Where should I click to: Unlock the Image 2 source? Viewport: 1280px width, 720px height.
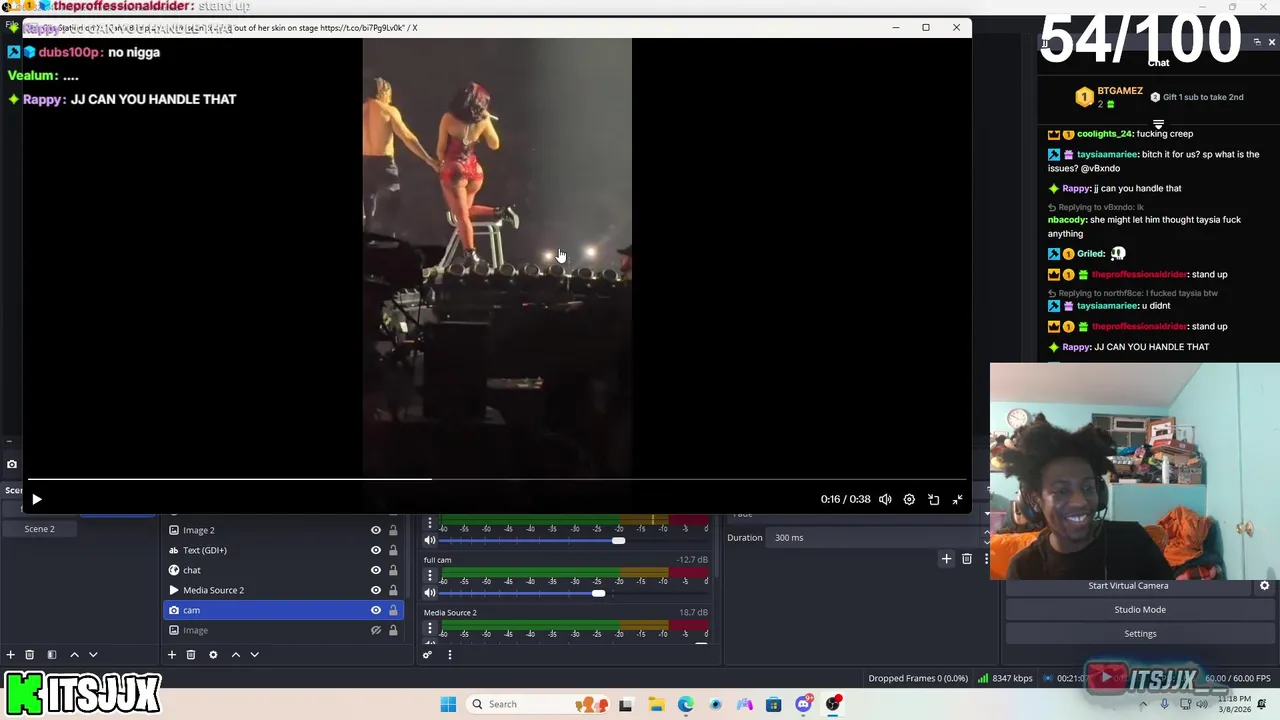click(x=393, y=530)
